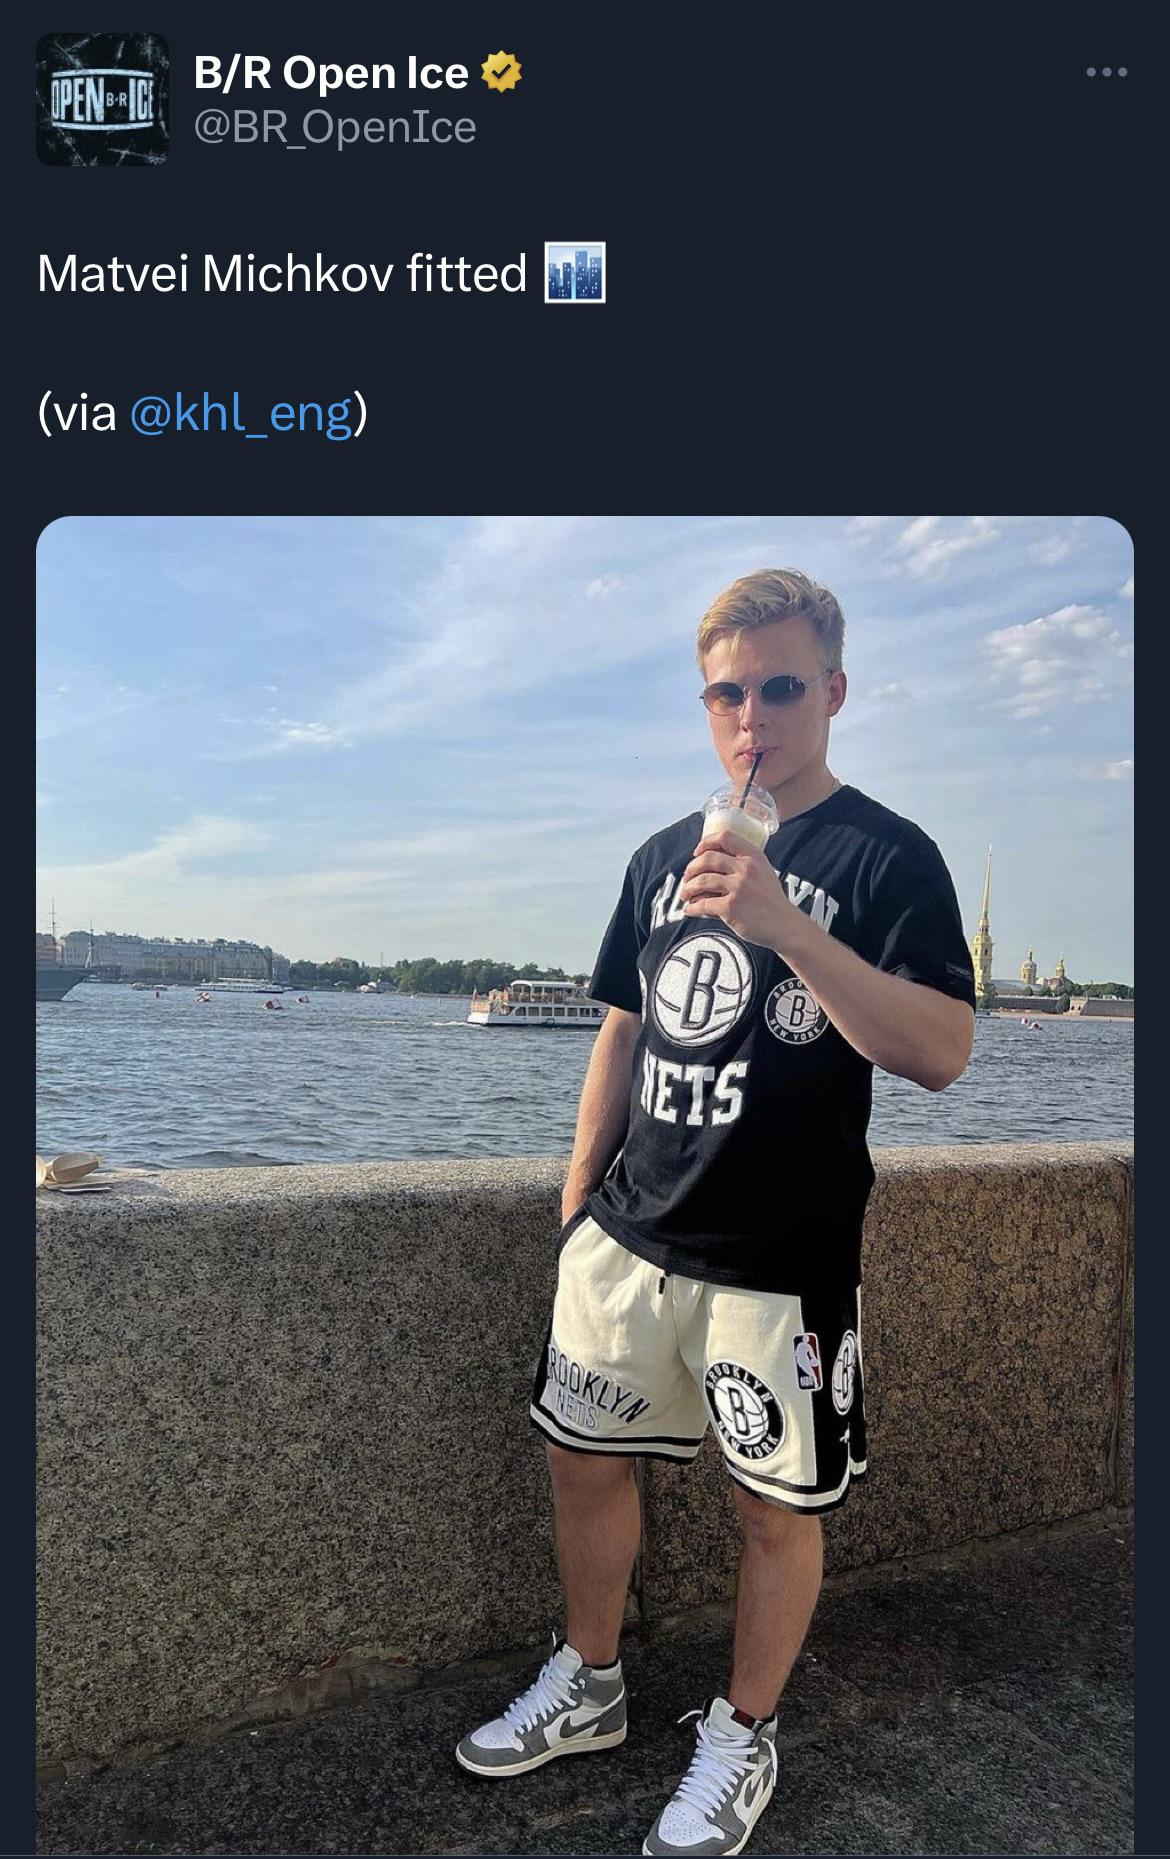Viewport: 1170px width, 1859px height.
Task: Click the "(via" text before the mention
Action: tap(77, 413)
